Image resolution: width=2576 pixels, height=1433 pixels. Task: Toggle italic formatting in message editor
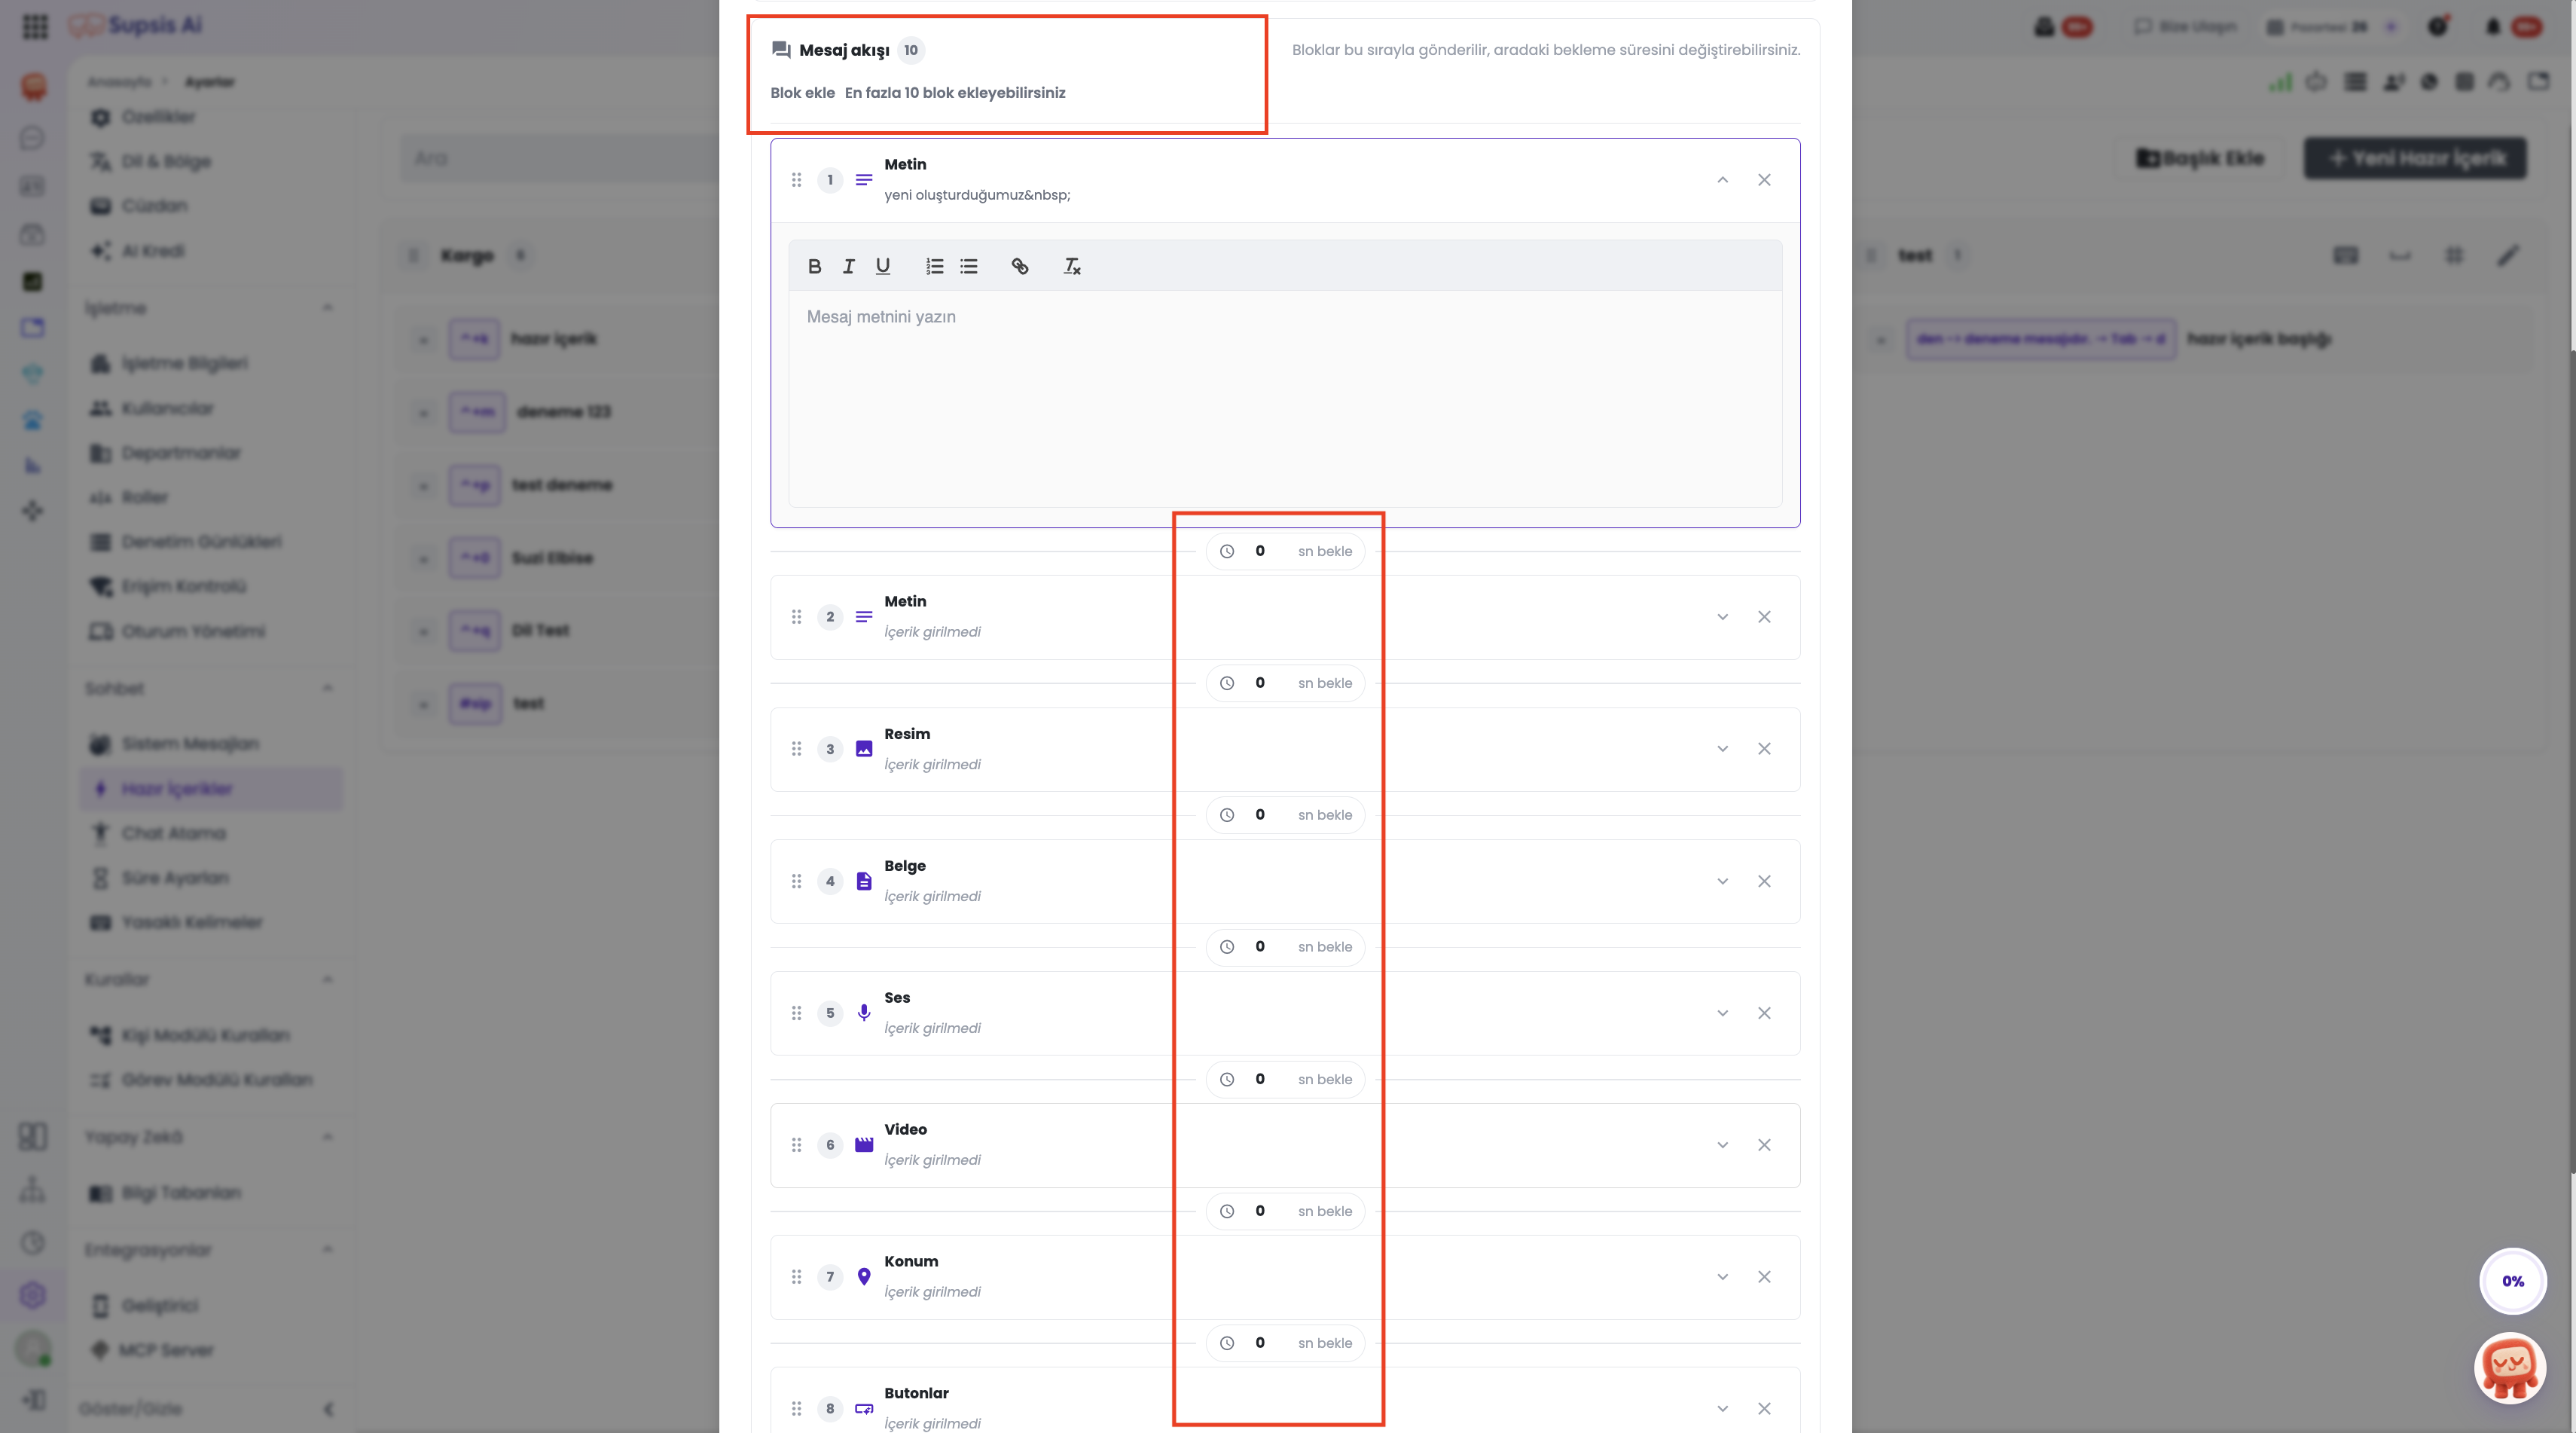pos(848,266)
